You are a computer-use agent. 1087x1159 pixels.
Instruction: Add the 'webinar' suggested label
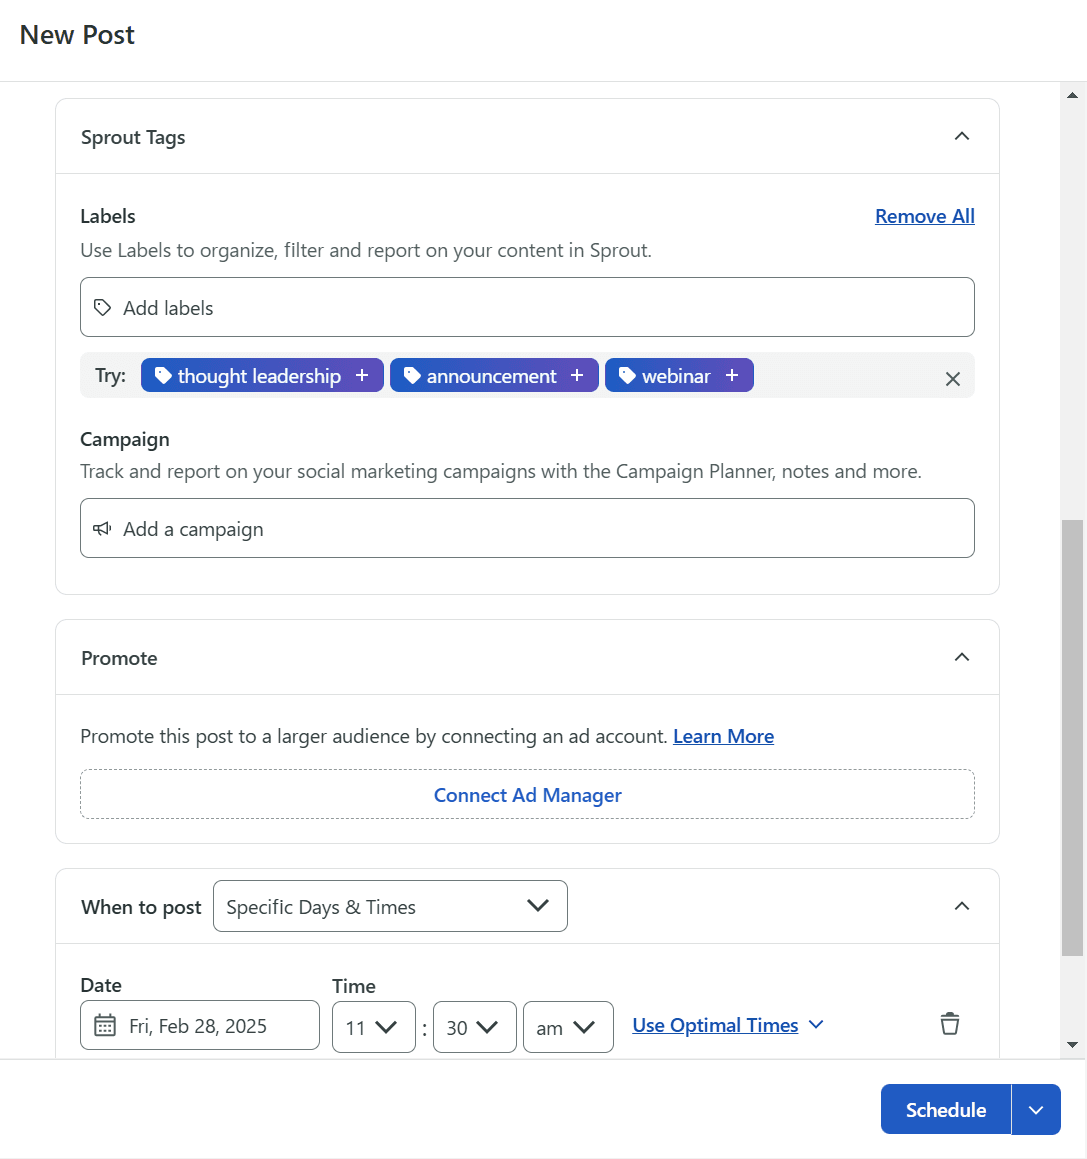(679, 376)
